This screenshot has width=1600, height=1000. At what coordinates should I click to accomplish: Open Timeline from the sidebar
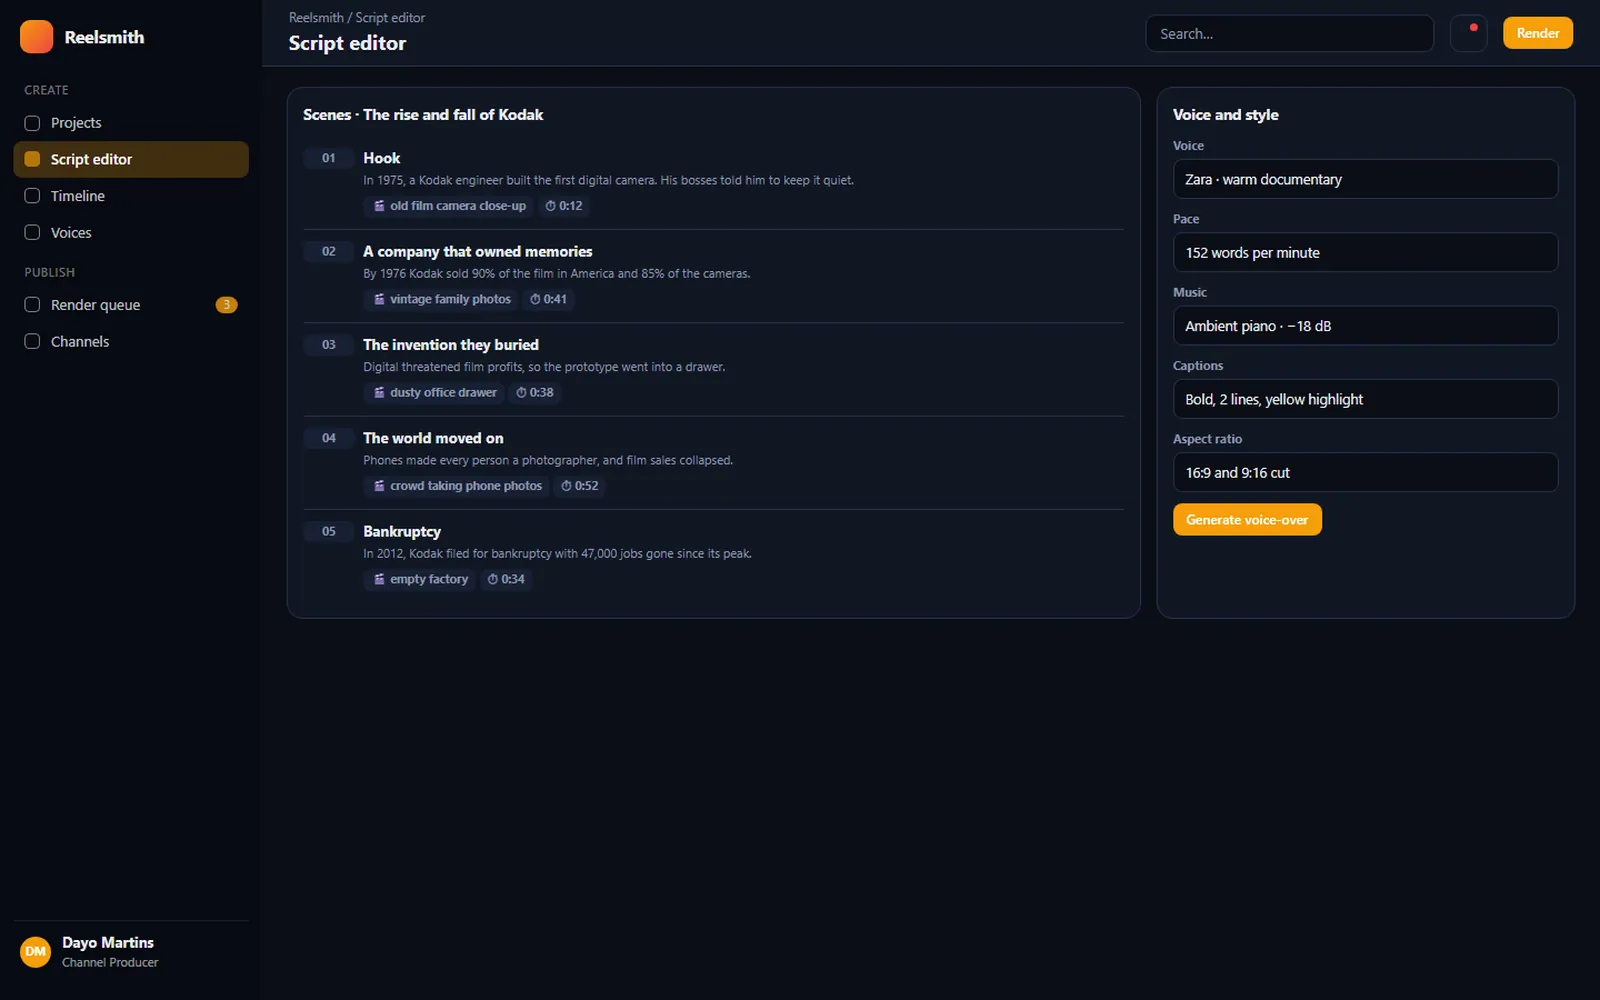pyautogui.click(x=131, y=196)
